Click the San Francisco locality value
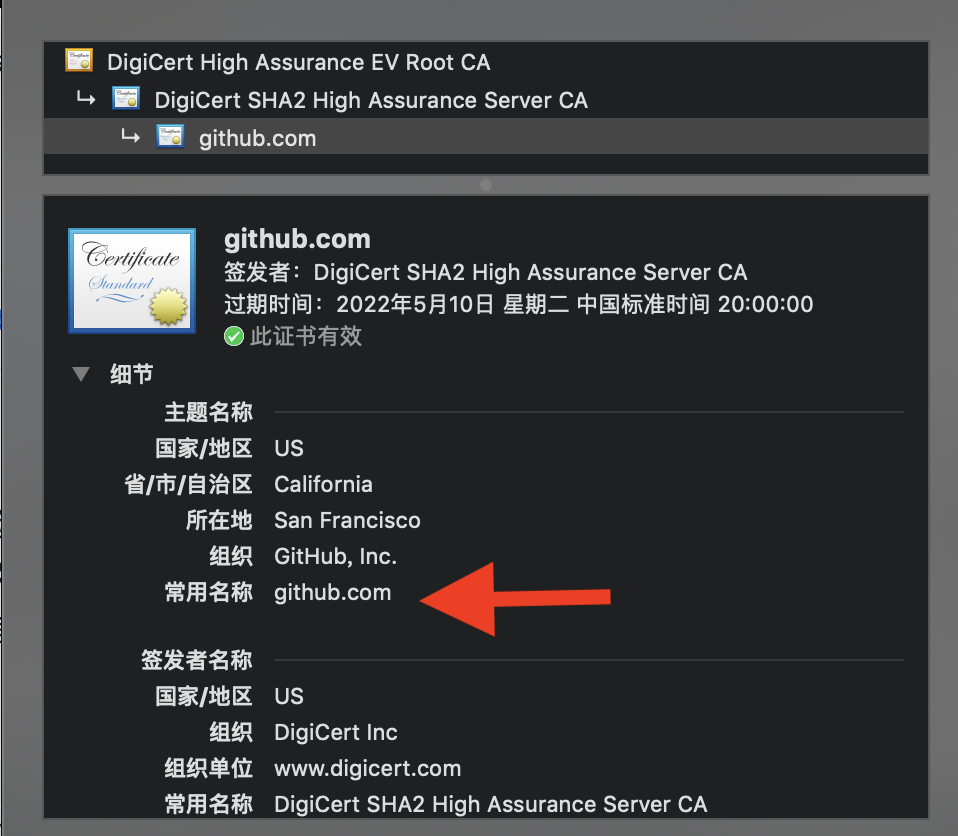The height and width of the screenshot is (836, 958). [347, 520]
